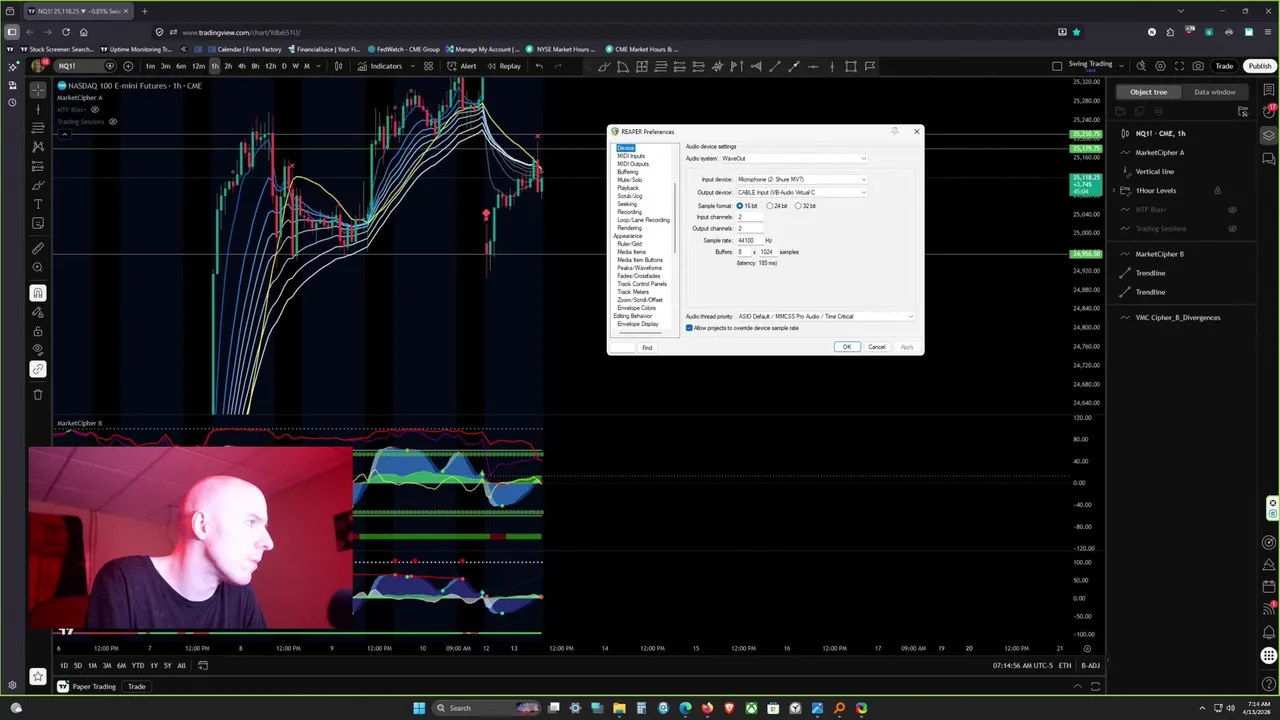
Task: Select the 1m timeframe
Action: pos(150,66)
